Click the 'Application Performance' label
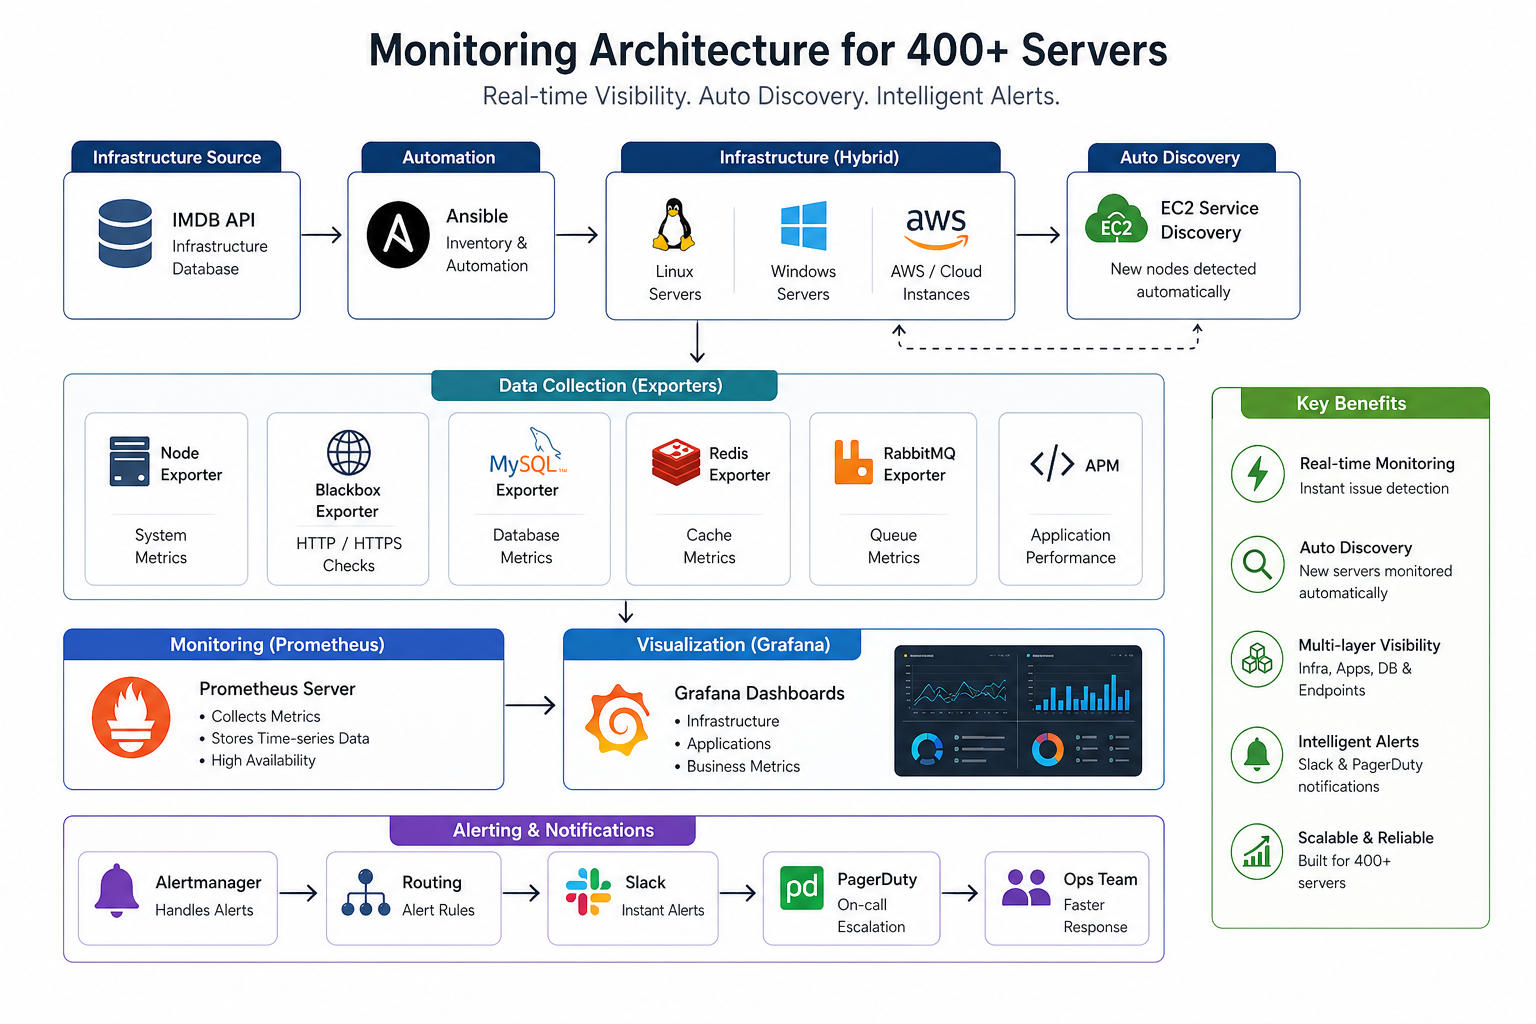Image resolution: width=1536 pixels, height=1024 pixels. click(1071, 547)
